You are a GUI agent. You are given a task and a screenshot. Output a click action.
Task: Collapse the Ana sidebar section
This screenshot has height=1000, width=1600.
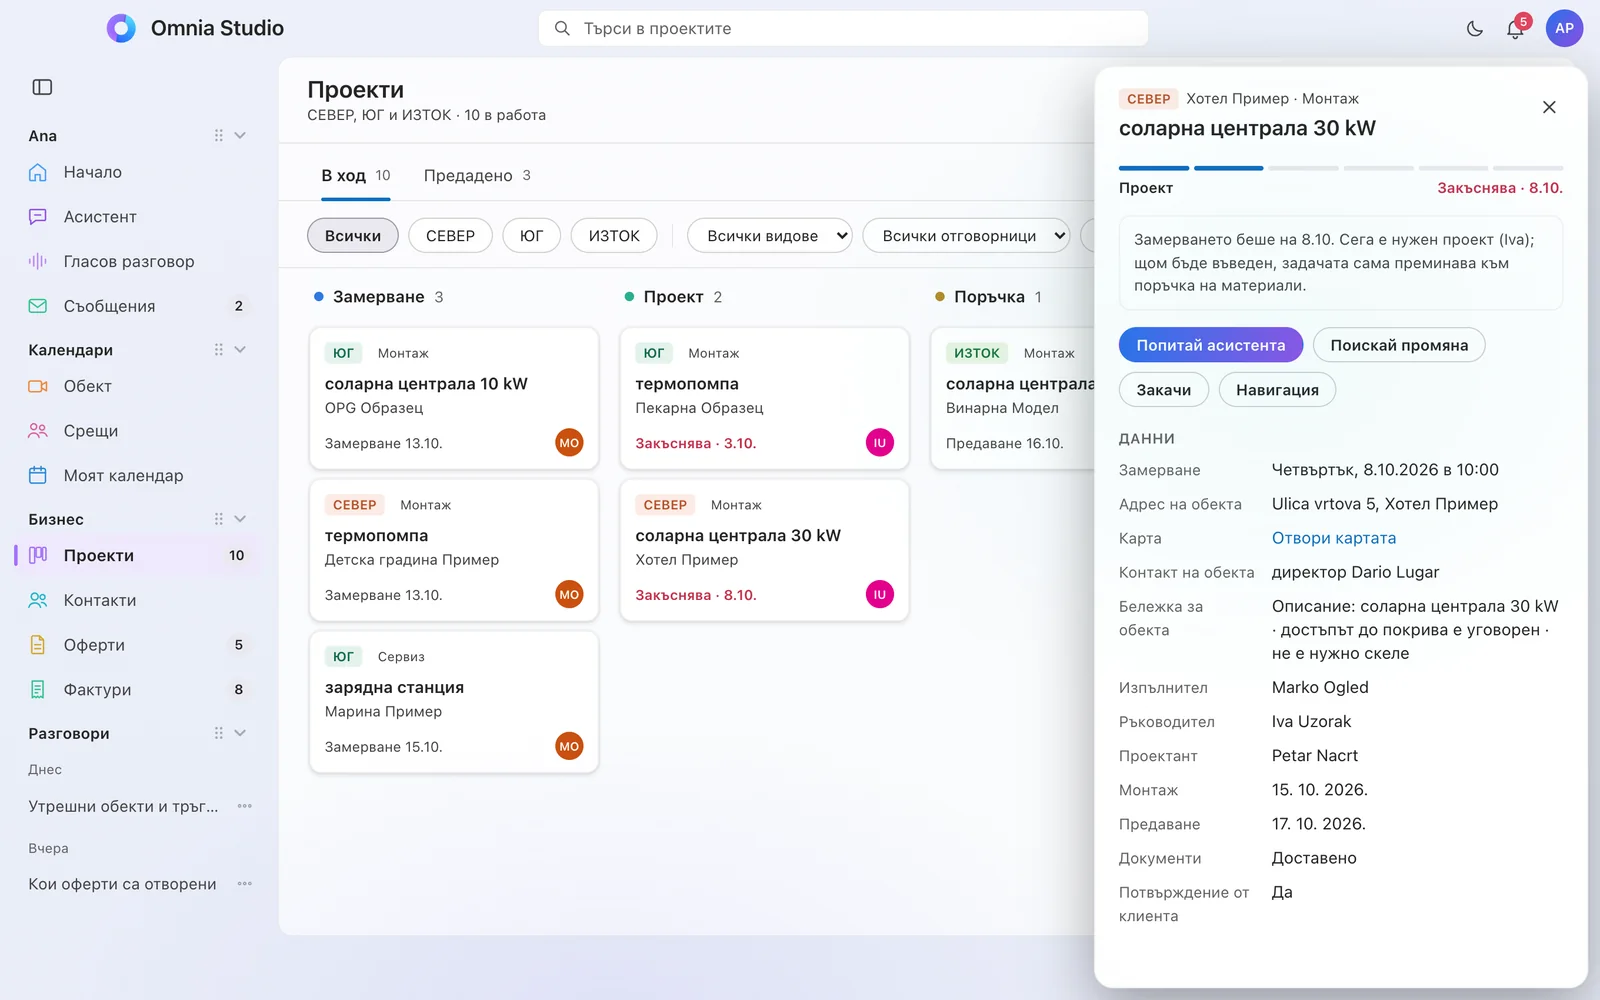(x=240, y=136)
